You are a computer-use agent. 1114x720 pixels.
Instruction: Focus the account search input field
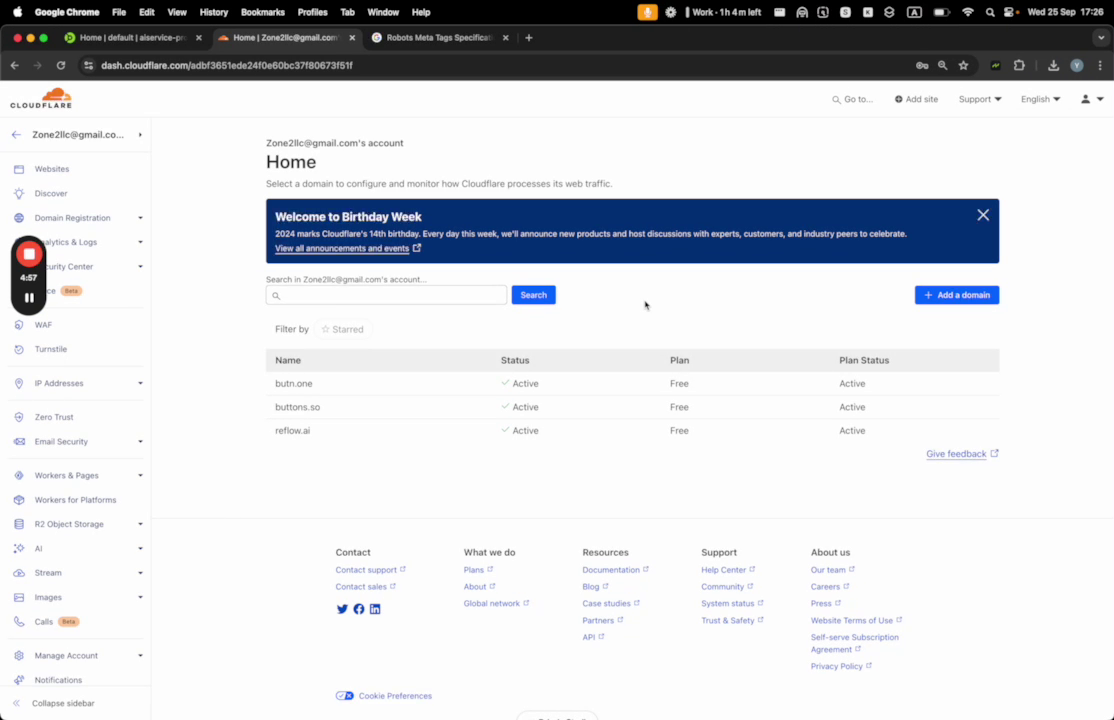386,295
